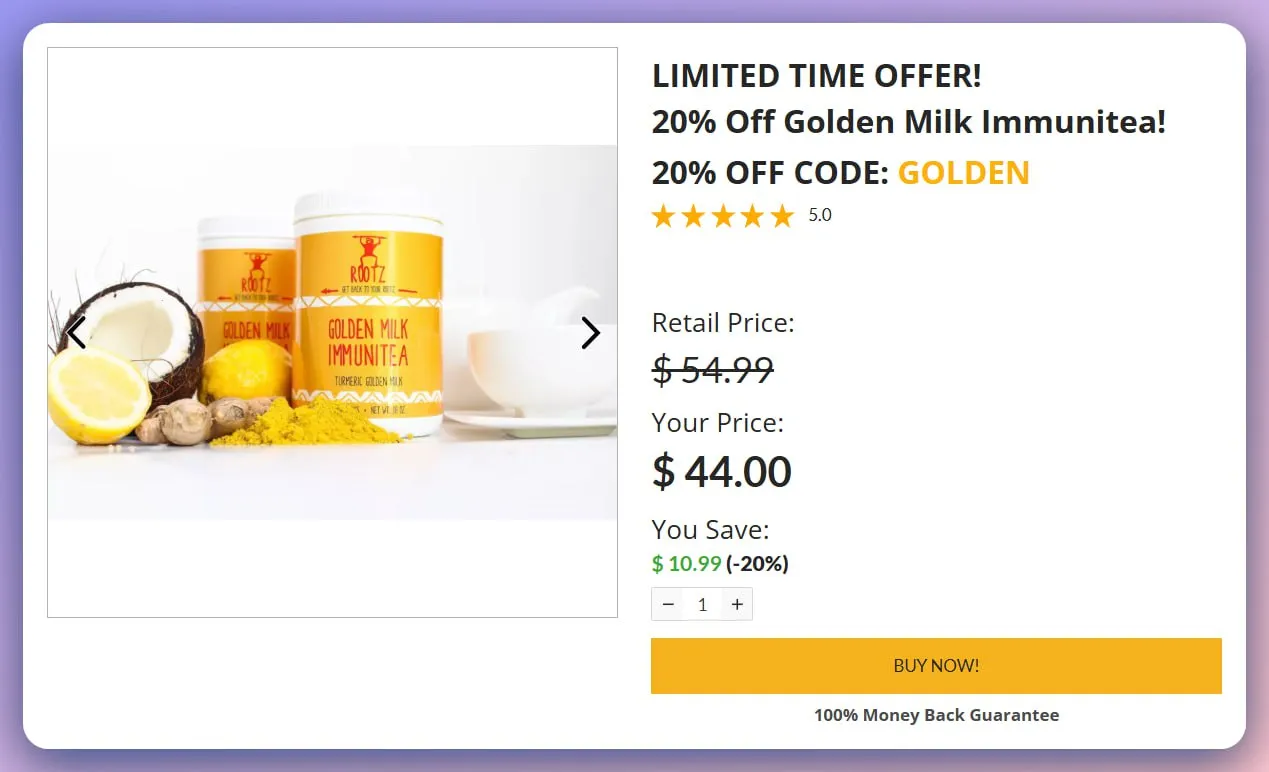Click the first rating star
Screen dimensions: 1269x772
pyautogui.click(x=663, y=216)
